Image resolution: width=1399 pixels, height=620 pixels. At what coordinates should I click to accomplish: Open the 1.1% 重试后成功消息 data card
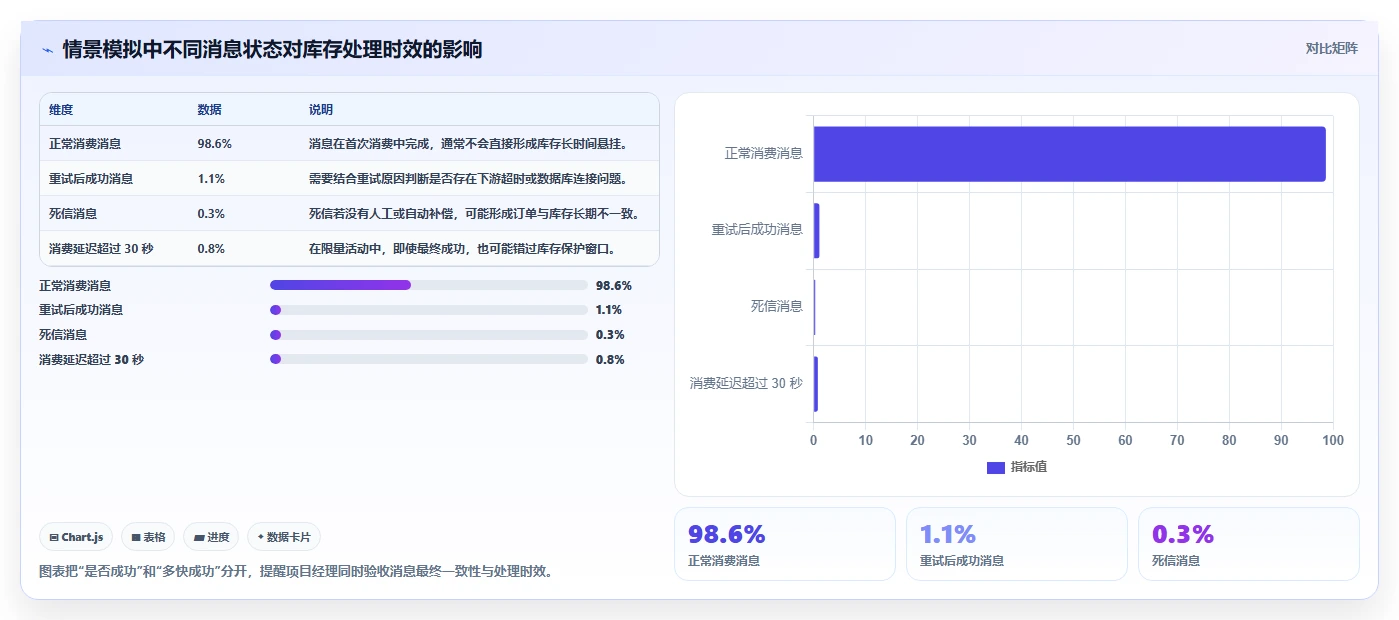(1016, 544)
